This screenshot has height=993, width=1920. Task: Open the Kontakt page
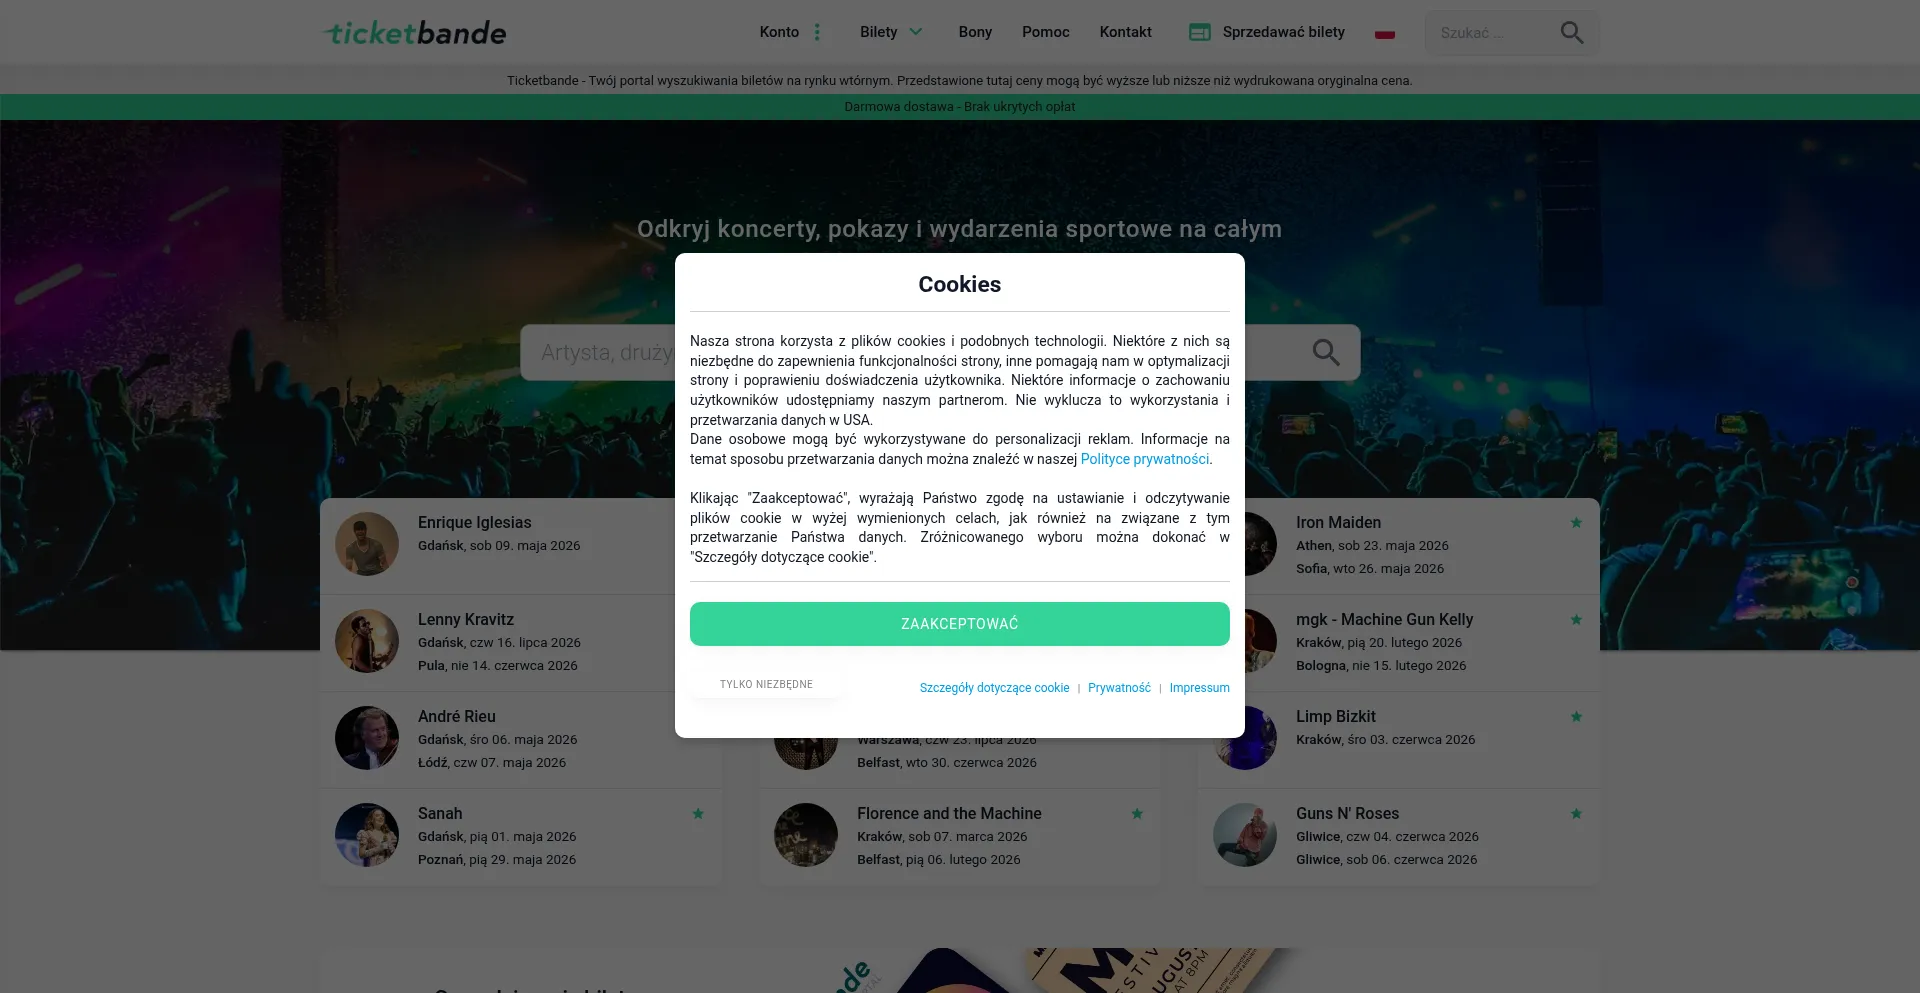click(1126, 32)
